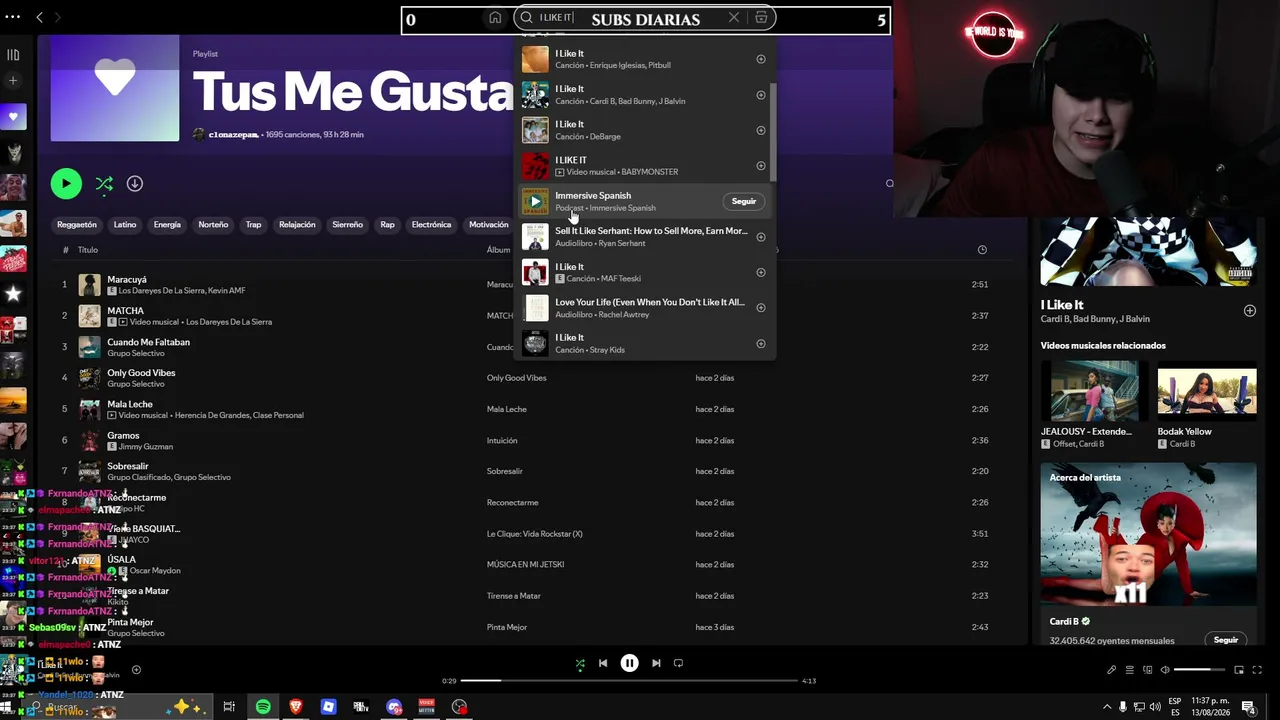Select the Trap filter chip

[x=254, y=225]
